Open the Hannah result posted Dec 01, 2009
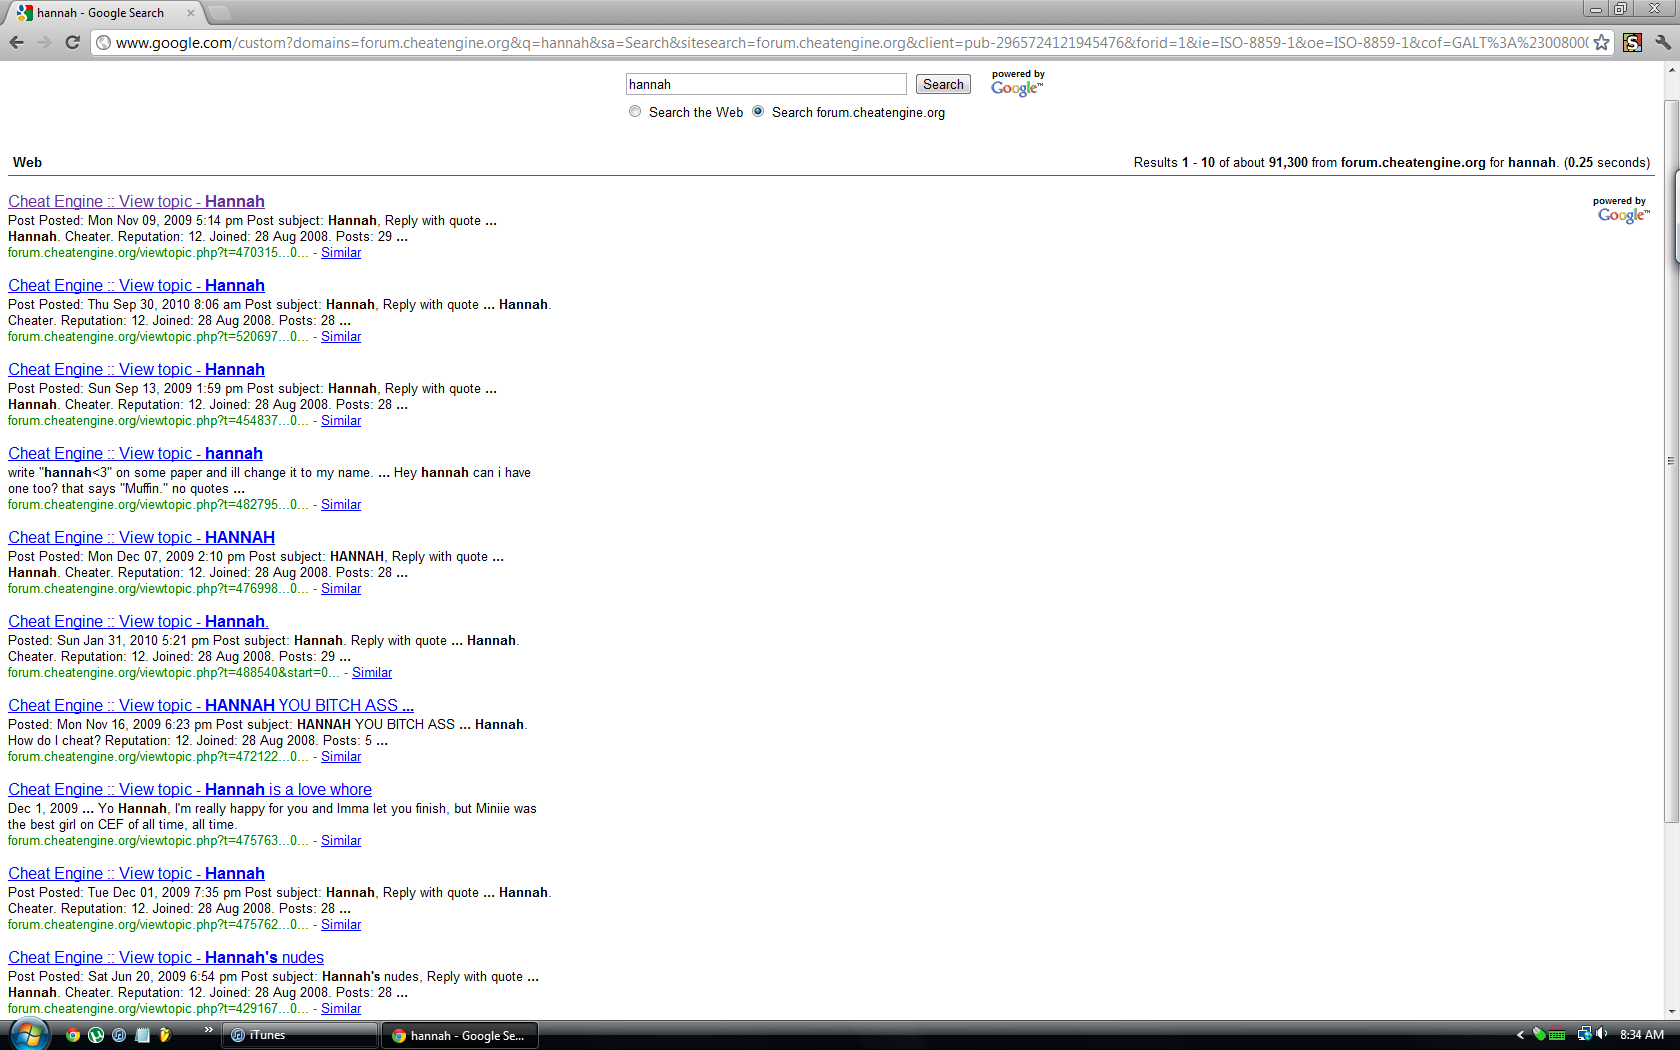 [136, 873]
